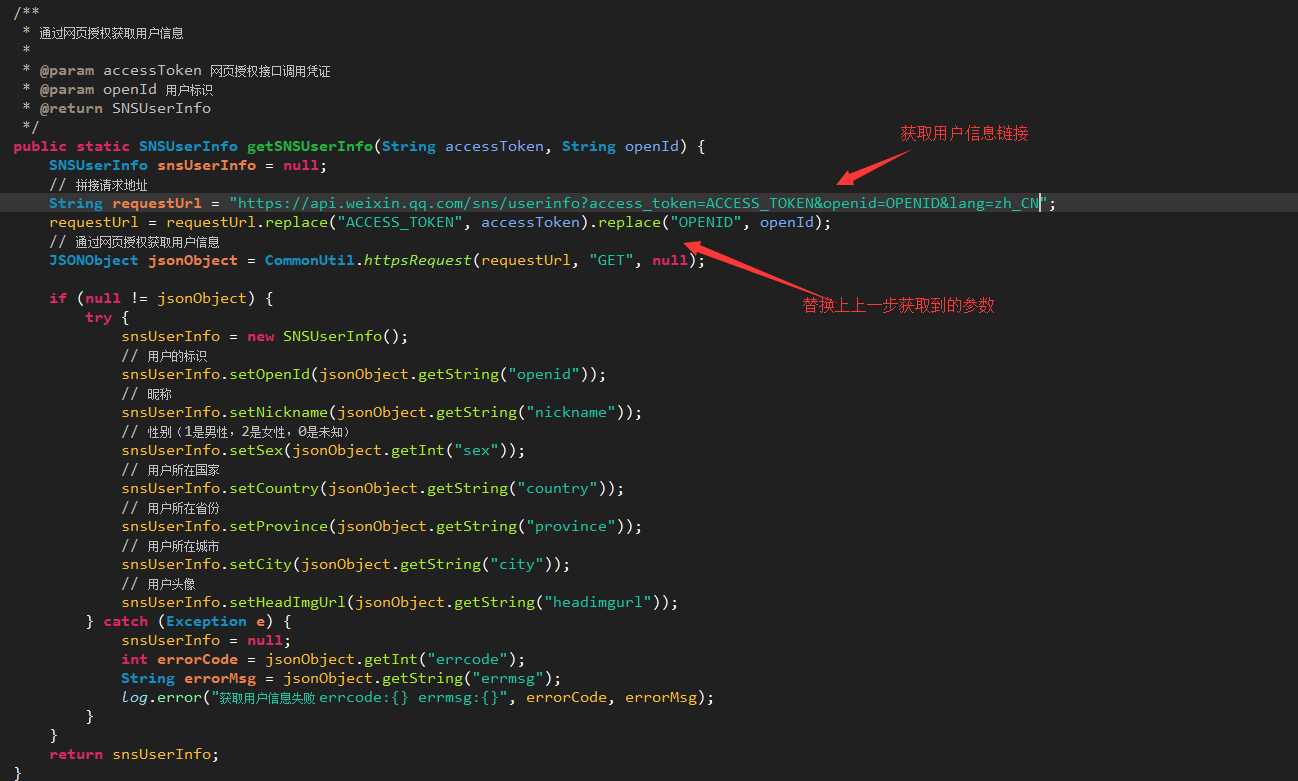Click the "GET" string literal
The image size is (1298, 781).
tap(611, 260)
